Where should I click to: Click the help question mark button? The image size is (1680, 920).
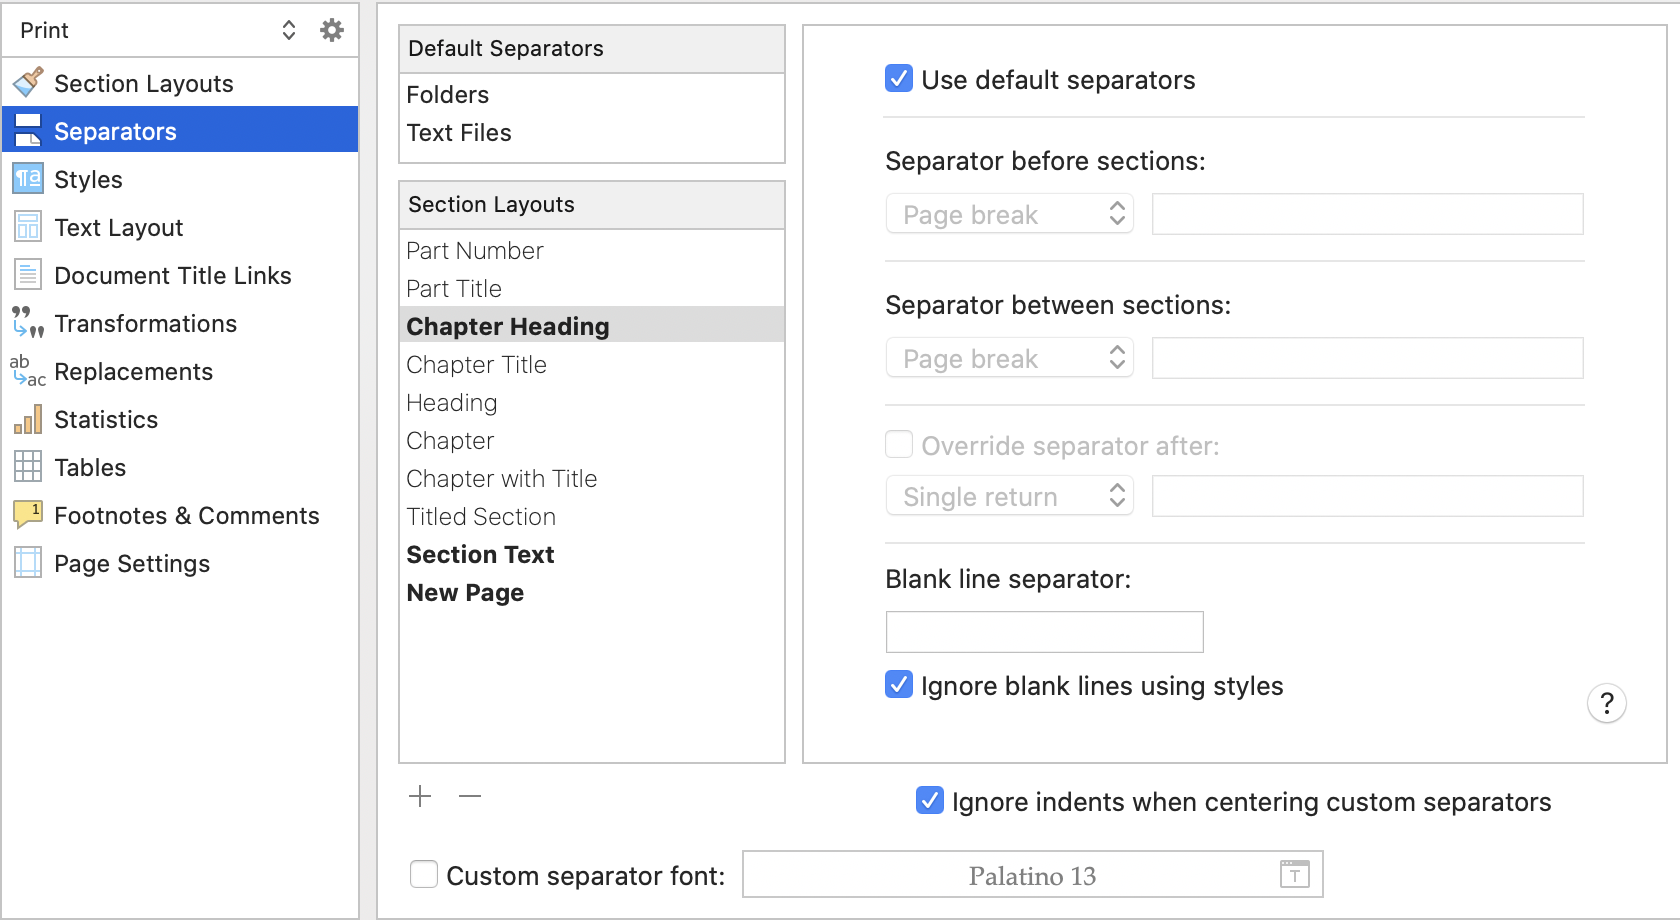[x=1607, y=704]
